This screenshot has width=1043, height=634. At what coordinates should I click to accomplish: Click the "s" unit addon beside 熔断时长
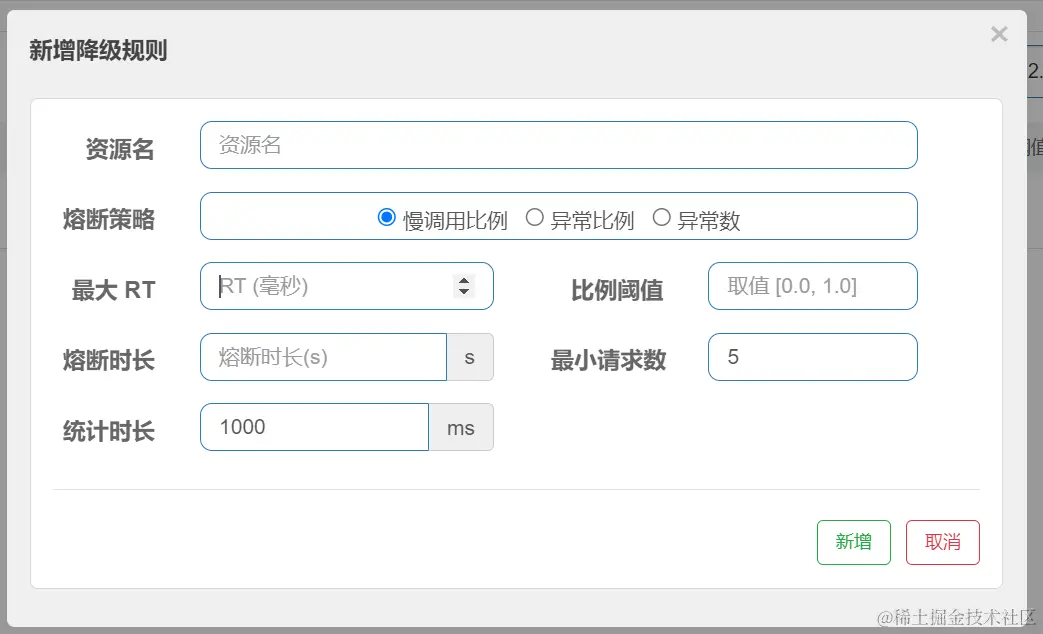pyautogui.click(x=470, y=357)
